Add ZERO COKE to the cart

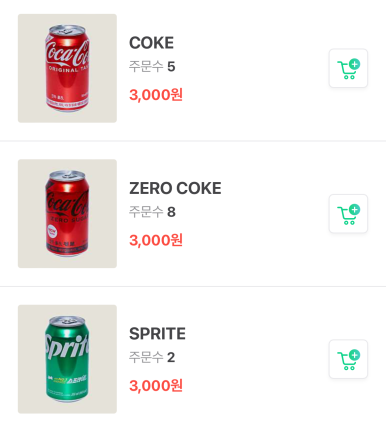point(348,214)
